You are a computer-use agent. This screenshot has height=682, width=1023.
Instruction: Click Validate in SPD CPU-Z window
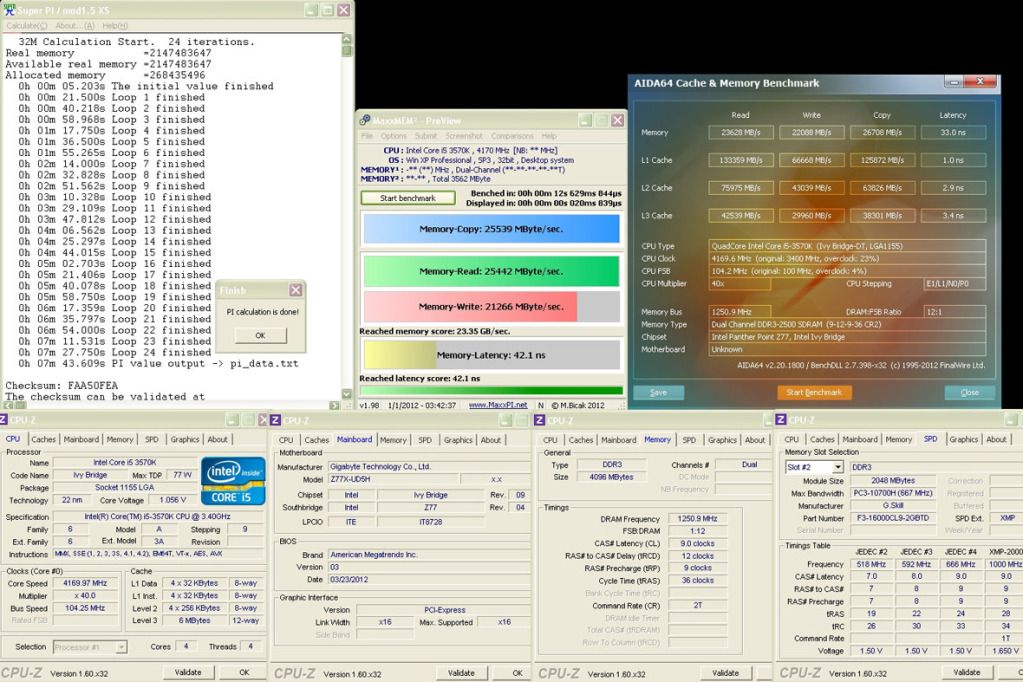[x=966, y=672]
